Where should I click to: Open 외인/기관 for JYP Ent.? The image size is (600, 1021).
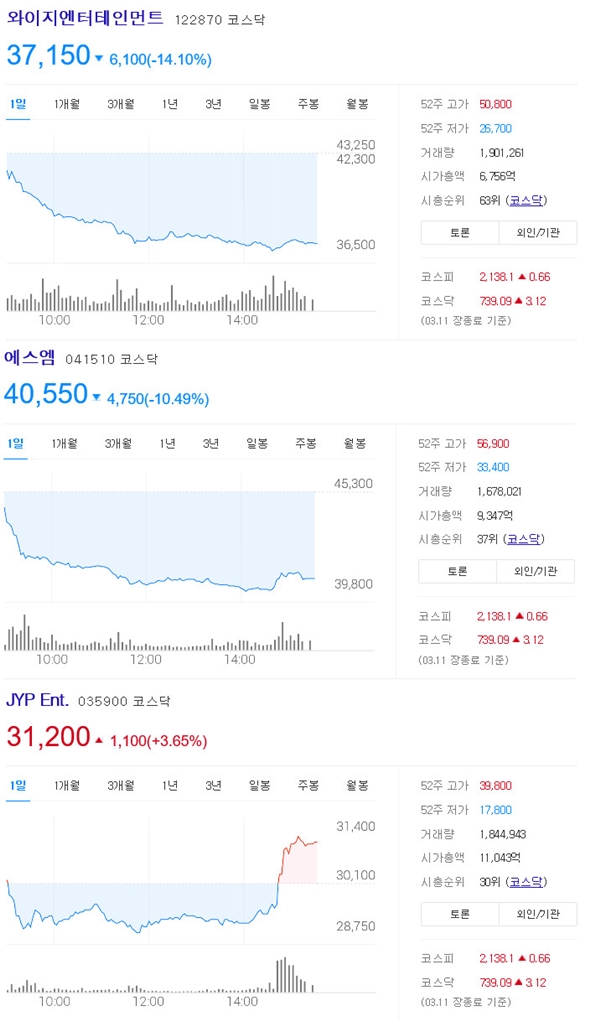(x=537, y=914)
